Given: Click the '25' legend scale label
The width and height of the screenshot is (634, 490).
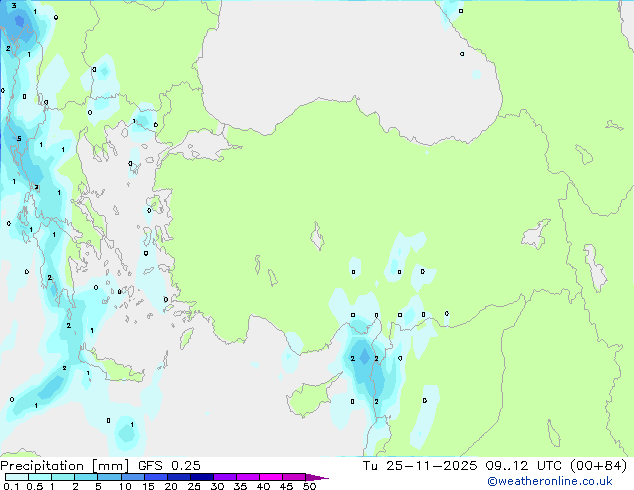Looking at the screenshot, I should 194,486.
